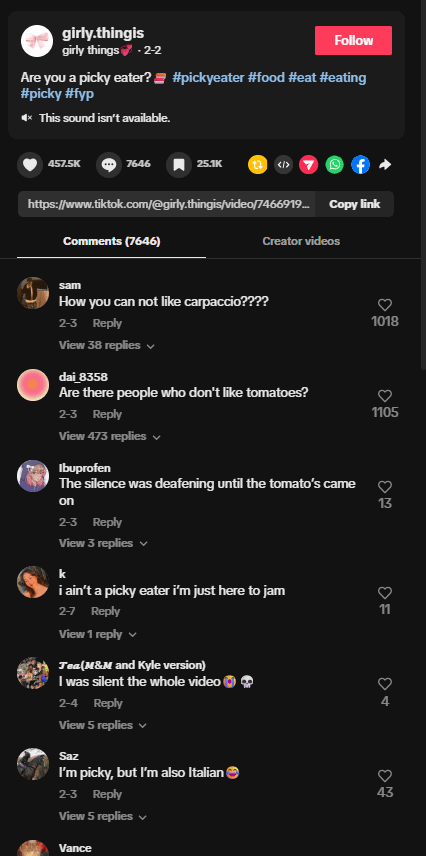
Task: Open the embed code icon
Action: (283, 164)
